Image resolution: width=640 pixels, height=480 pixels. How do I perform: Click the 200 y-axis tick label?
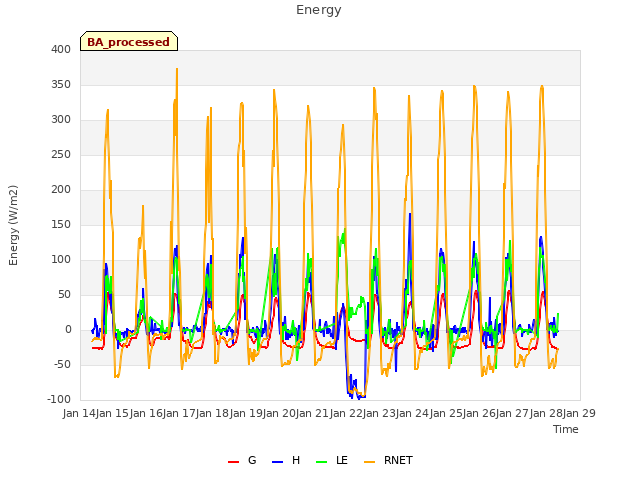pos(61,189)
